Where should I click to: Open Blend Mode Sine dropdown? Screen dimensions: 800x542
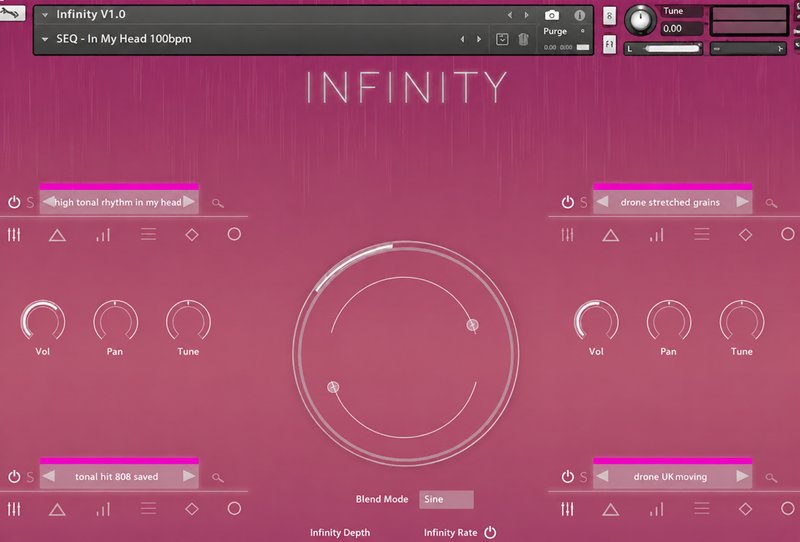tap(446, 500)
